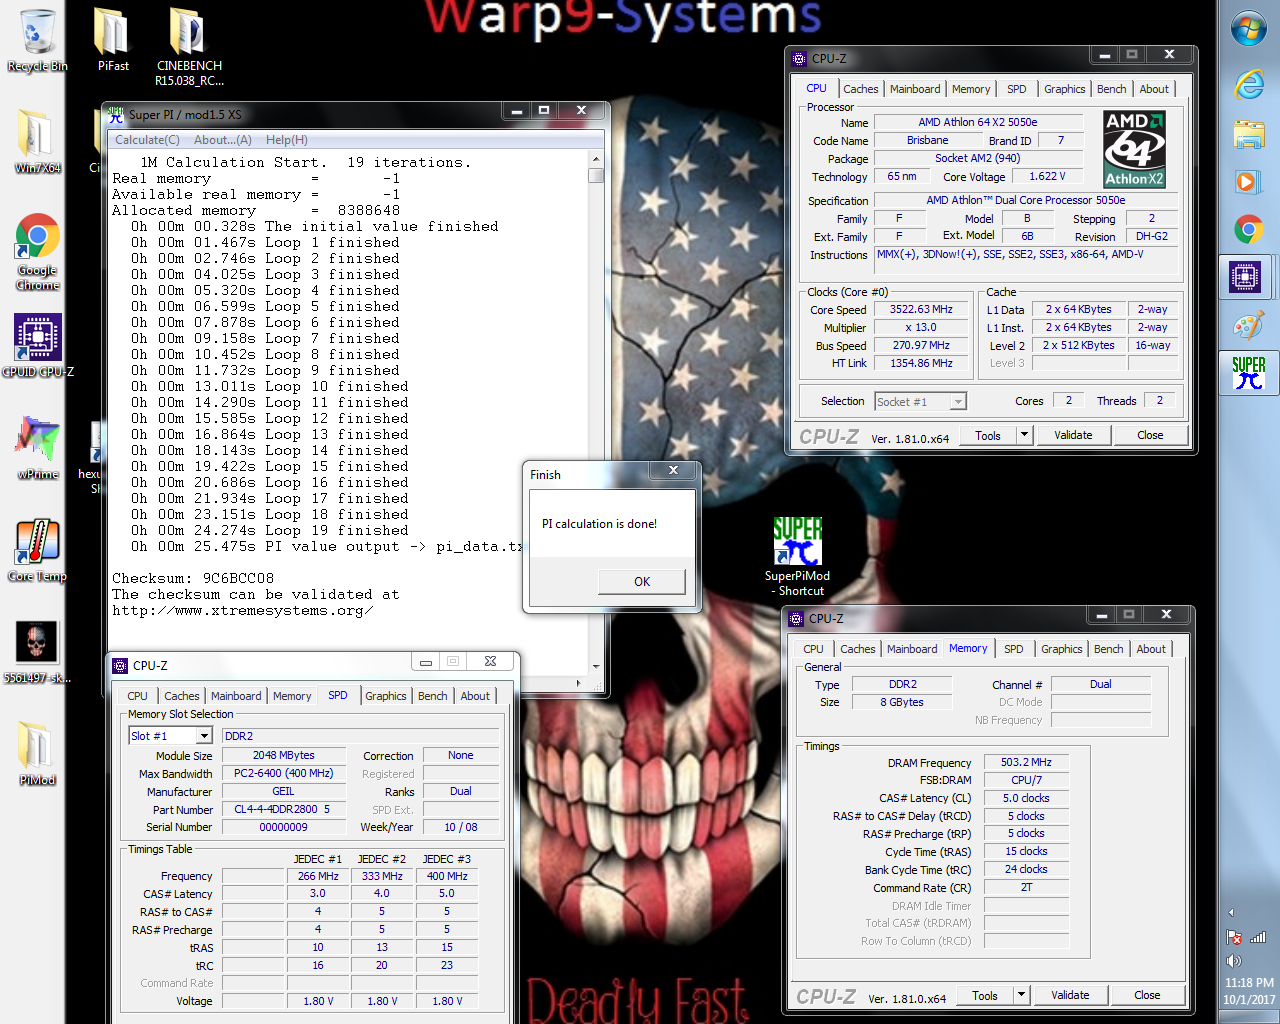
Task: Open Socket #1 selection dropdown
Action: coord(958,401)
